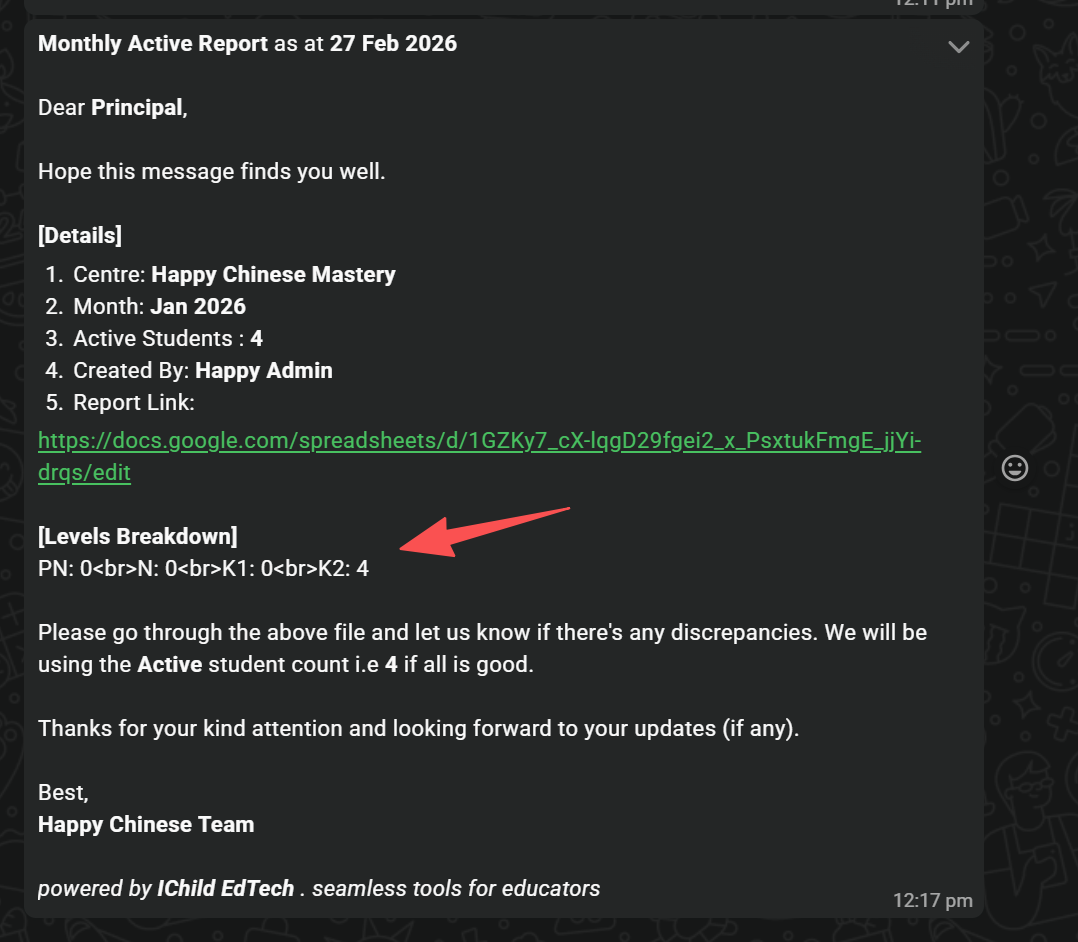
Task: Click the Created By Happy Admin line
Action: click(x=202, y=370)
